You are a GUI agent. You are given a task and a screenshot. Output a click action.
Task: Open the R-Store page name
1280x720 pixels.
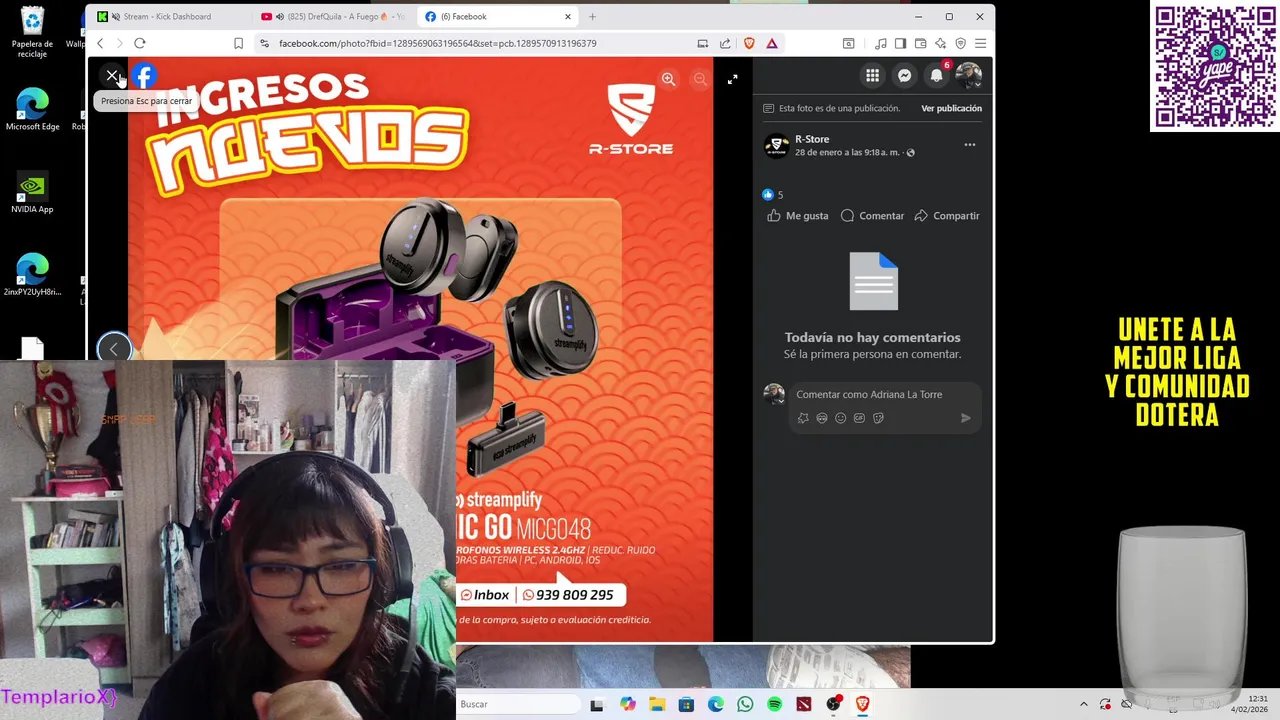pos(812,139)
